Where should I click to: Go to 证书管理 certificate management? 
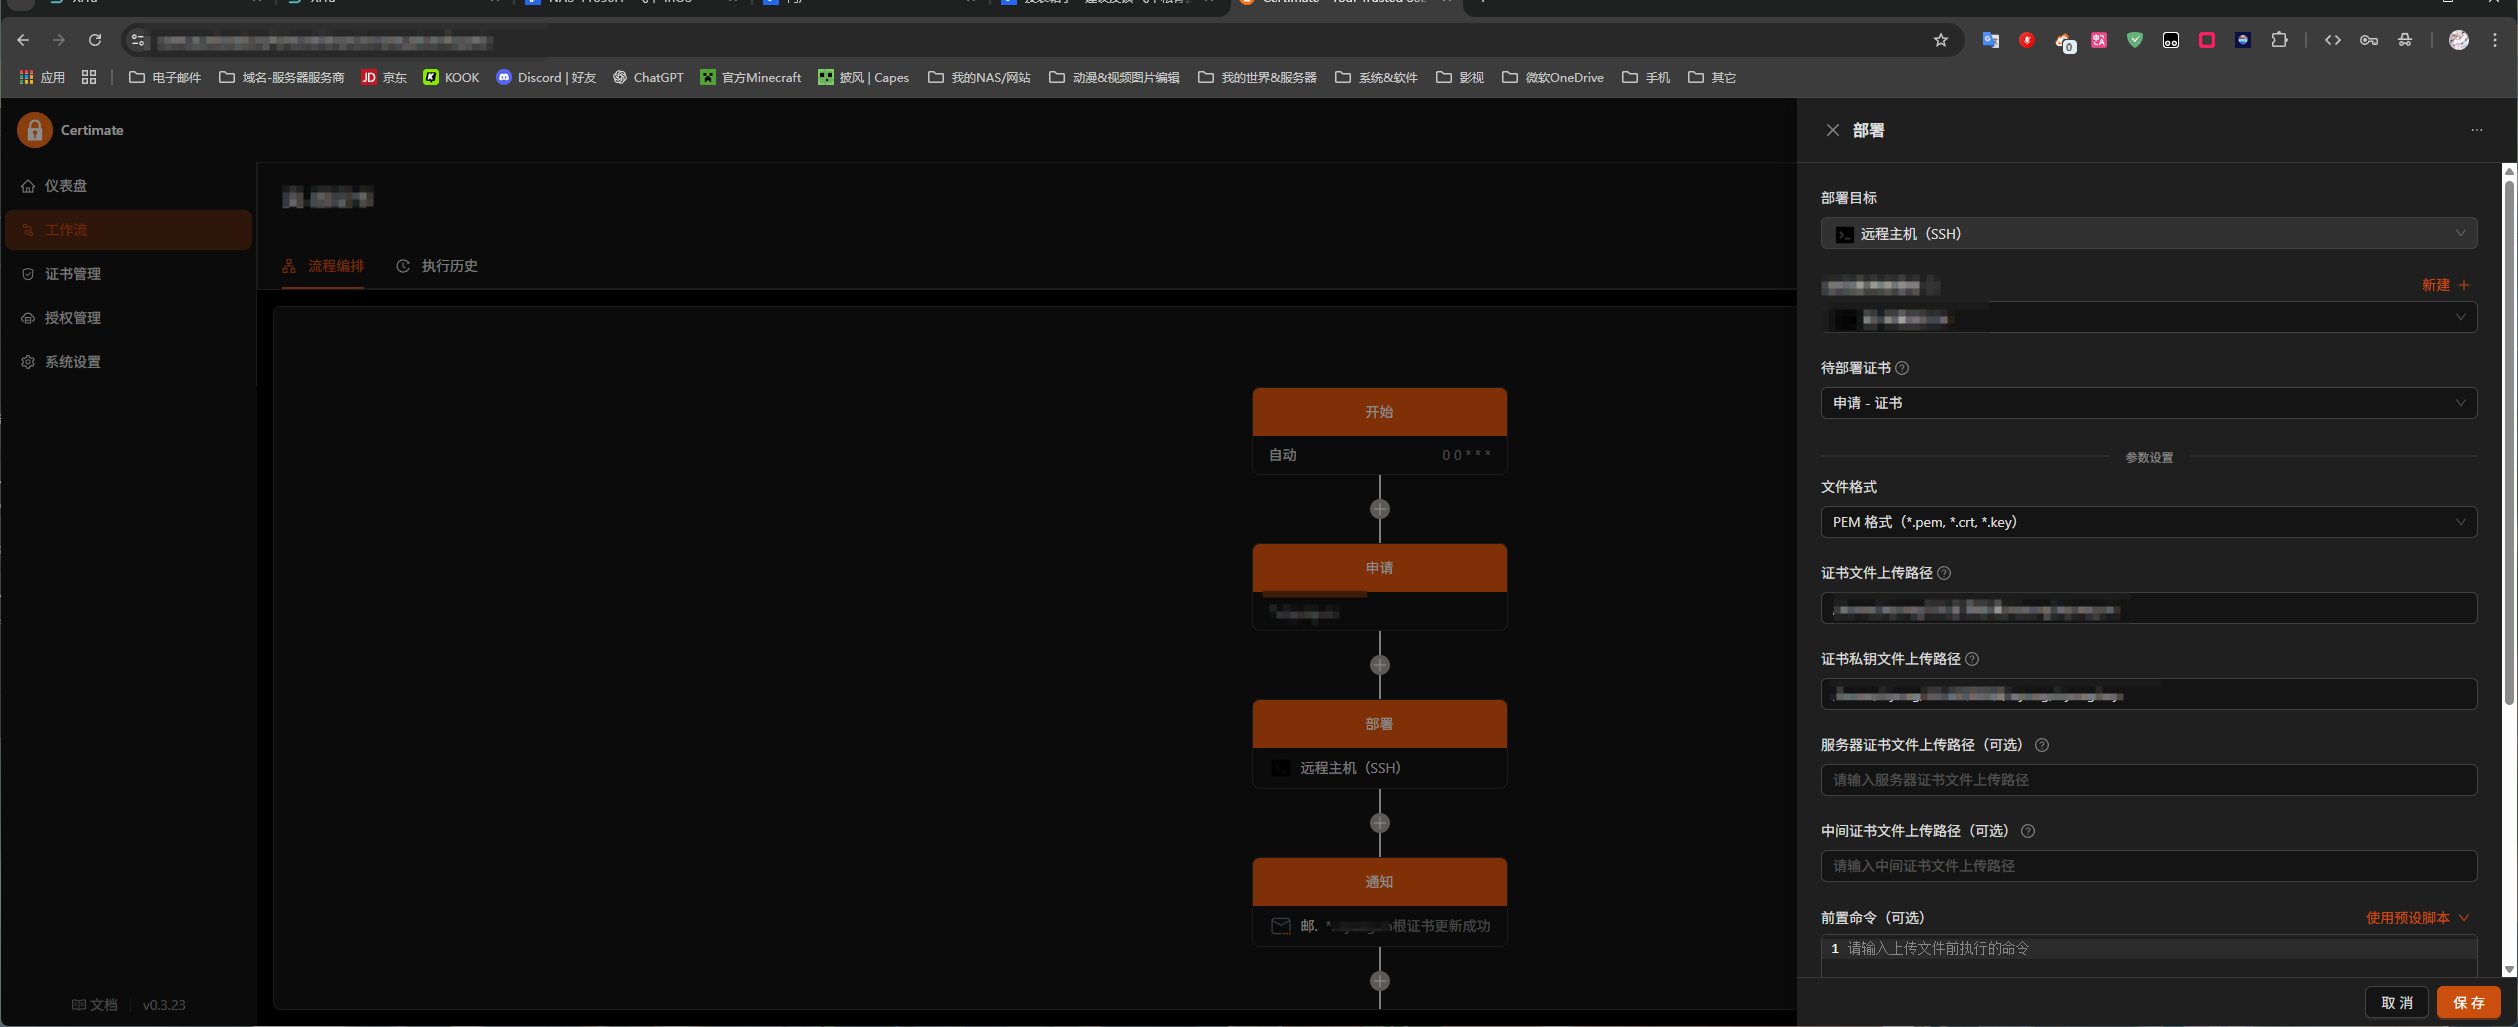(128, 274)
